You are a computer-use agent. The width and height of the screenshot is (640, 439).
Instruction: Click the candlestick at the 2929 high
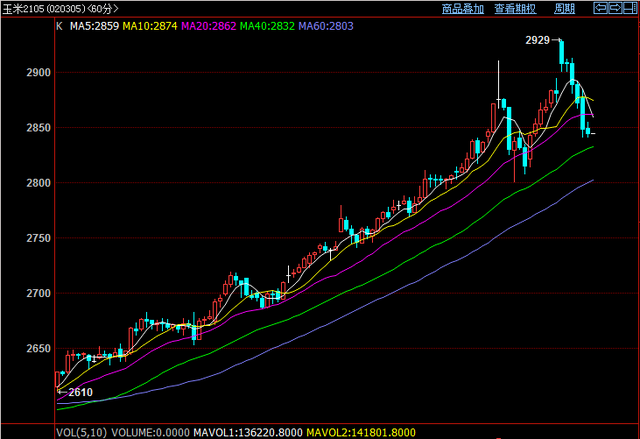click(562, 52)
